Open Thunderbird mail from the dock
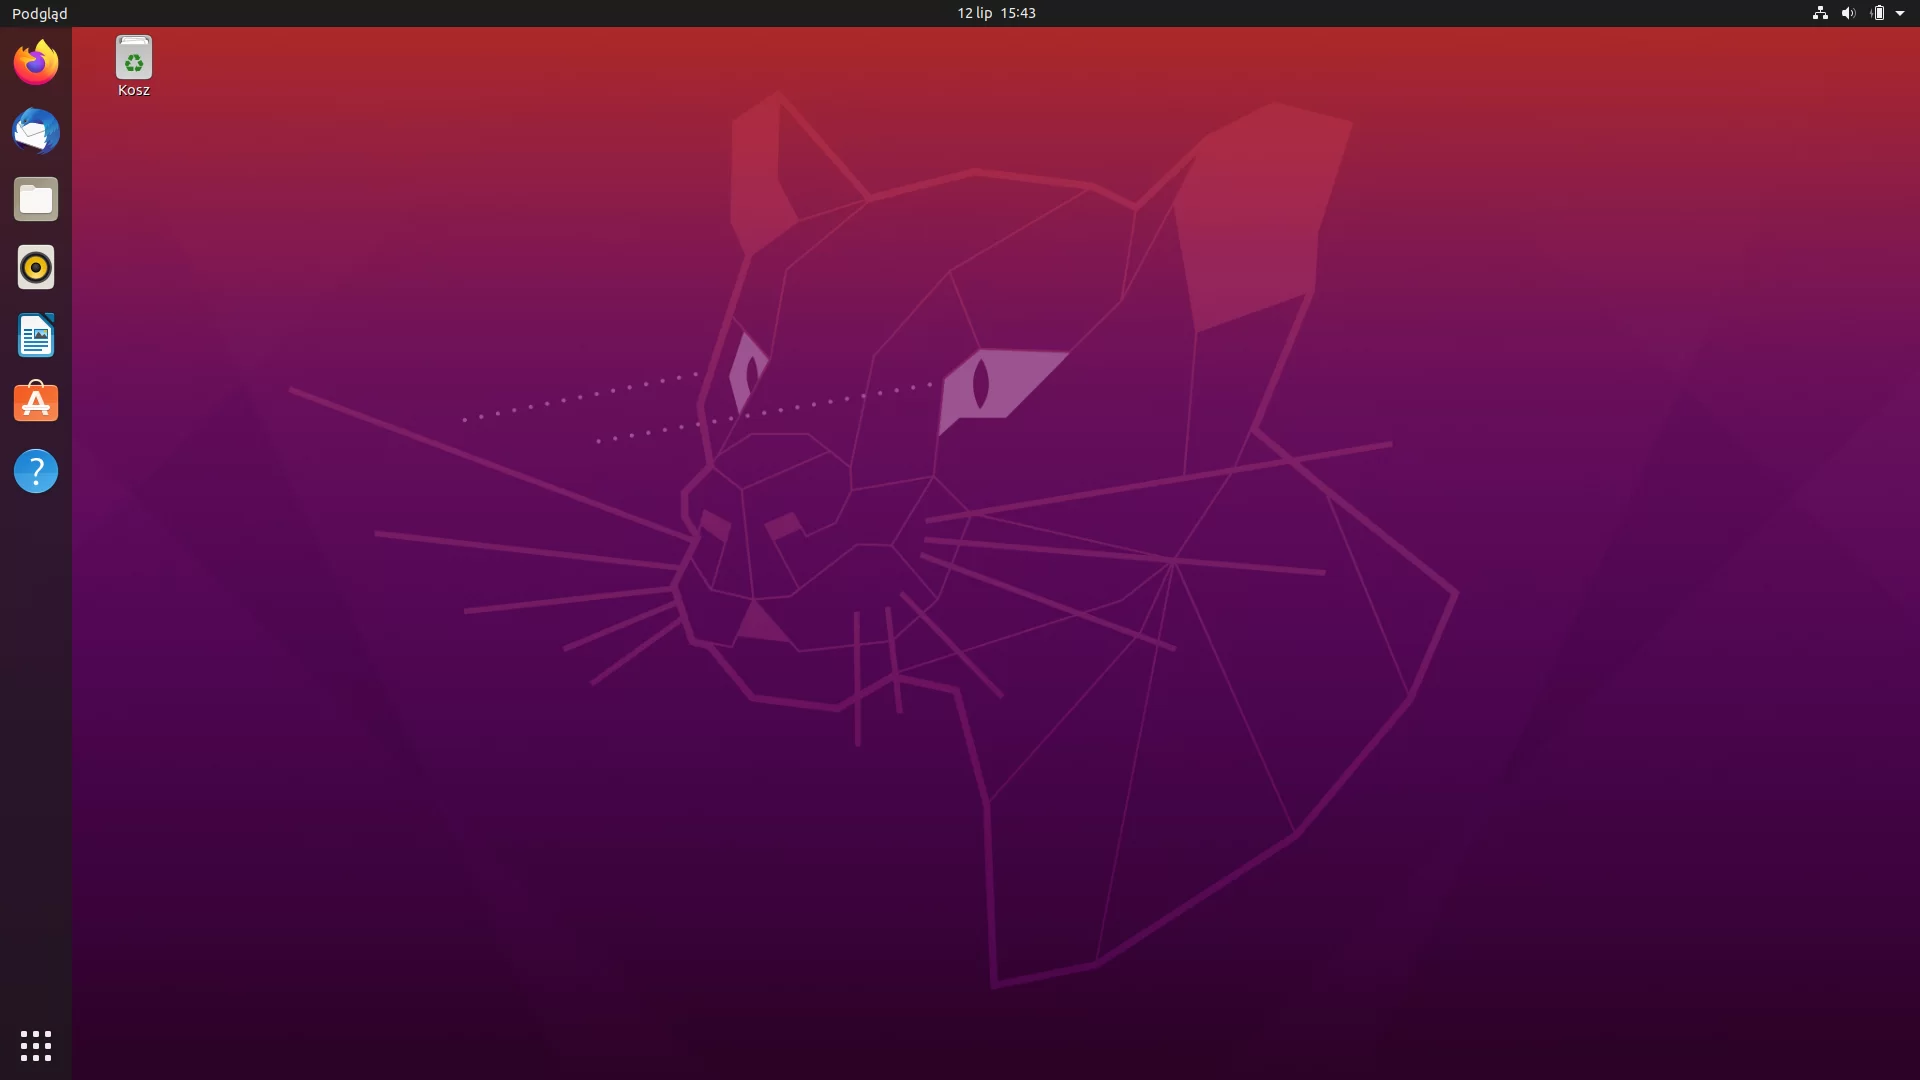This screenshot has width=1920, height=1080. click(x=36, y=131)
